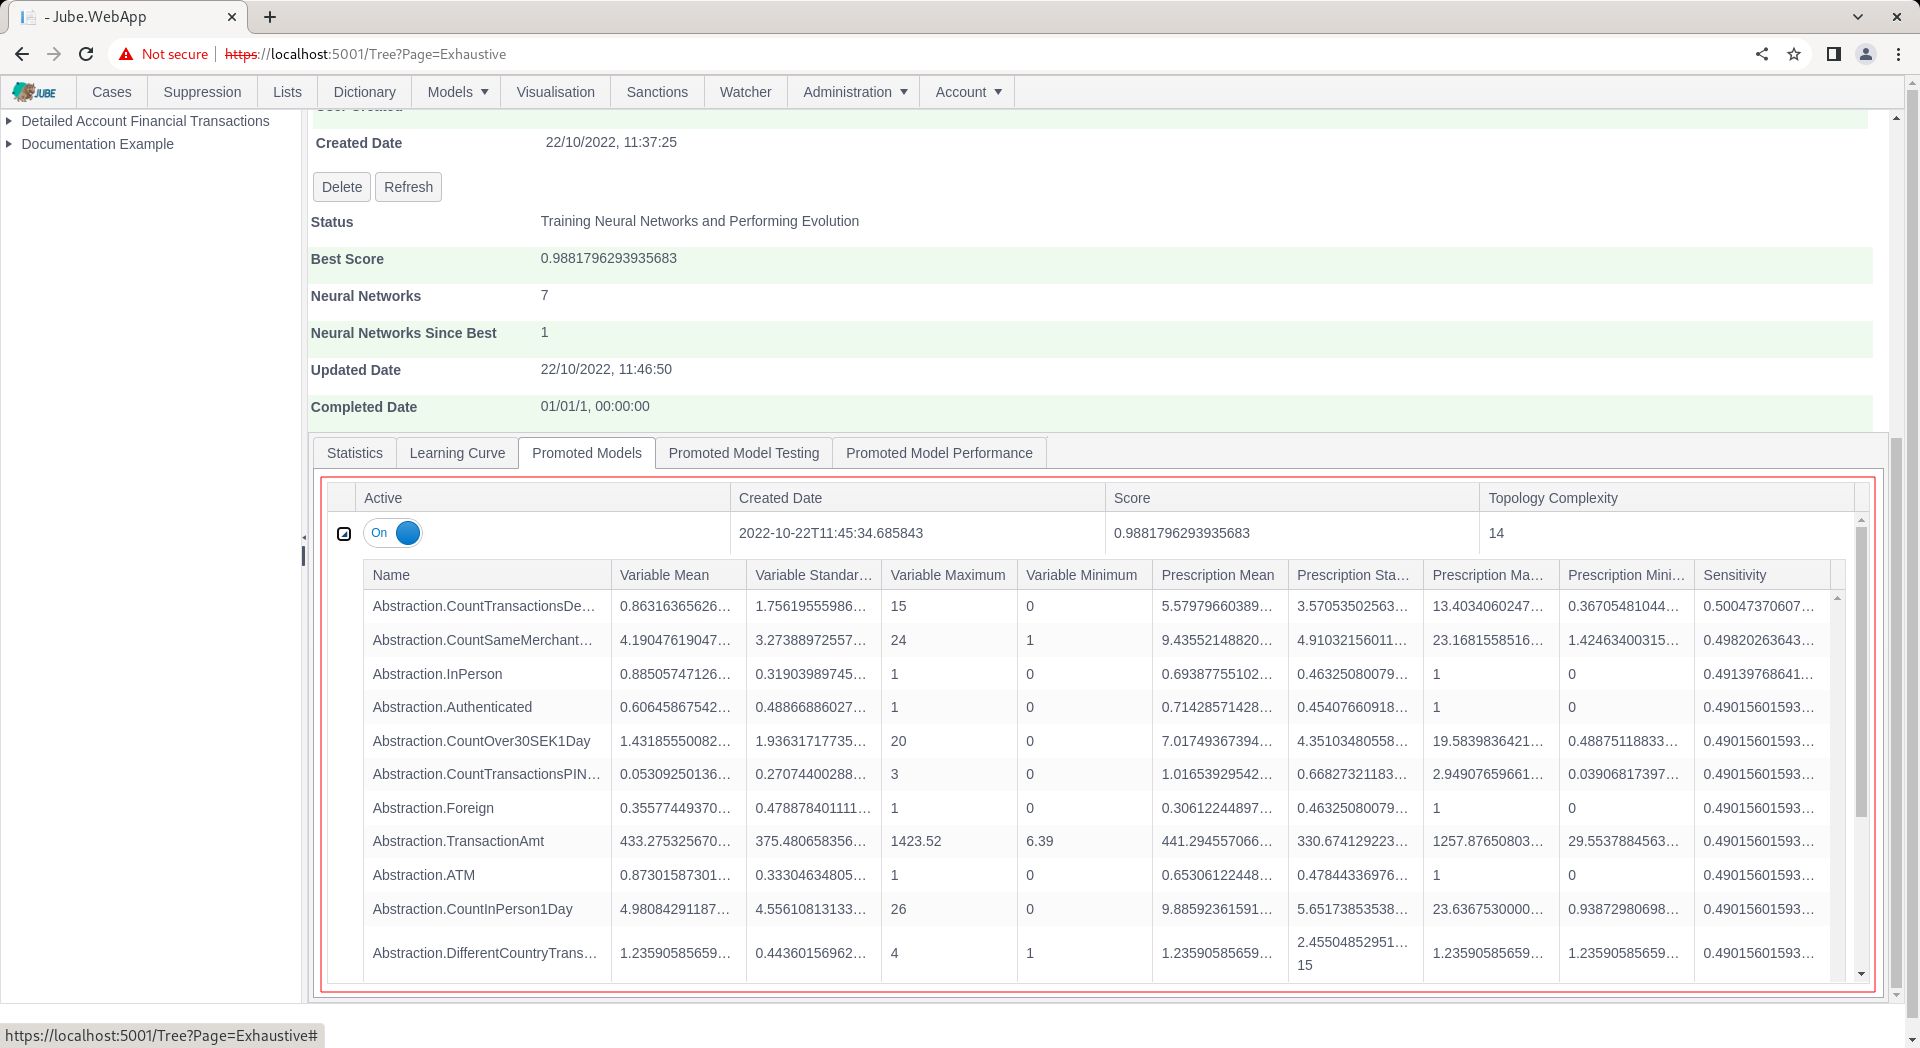Viewport: 1920px width, 1048px height.
Task: Open the Chrome three-dot menu
Action: click(1898, 54)
